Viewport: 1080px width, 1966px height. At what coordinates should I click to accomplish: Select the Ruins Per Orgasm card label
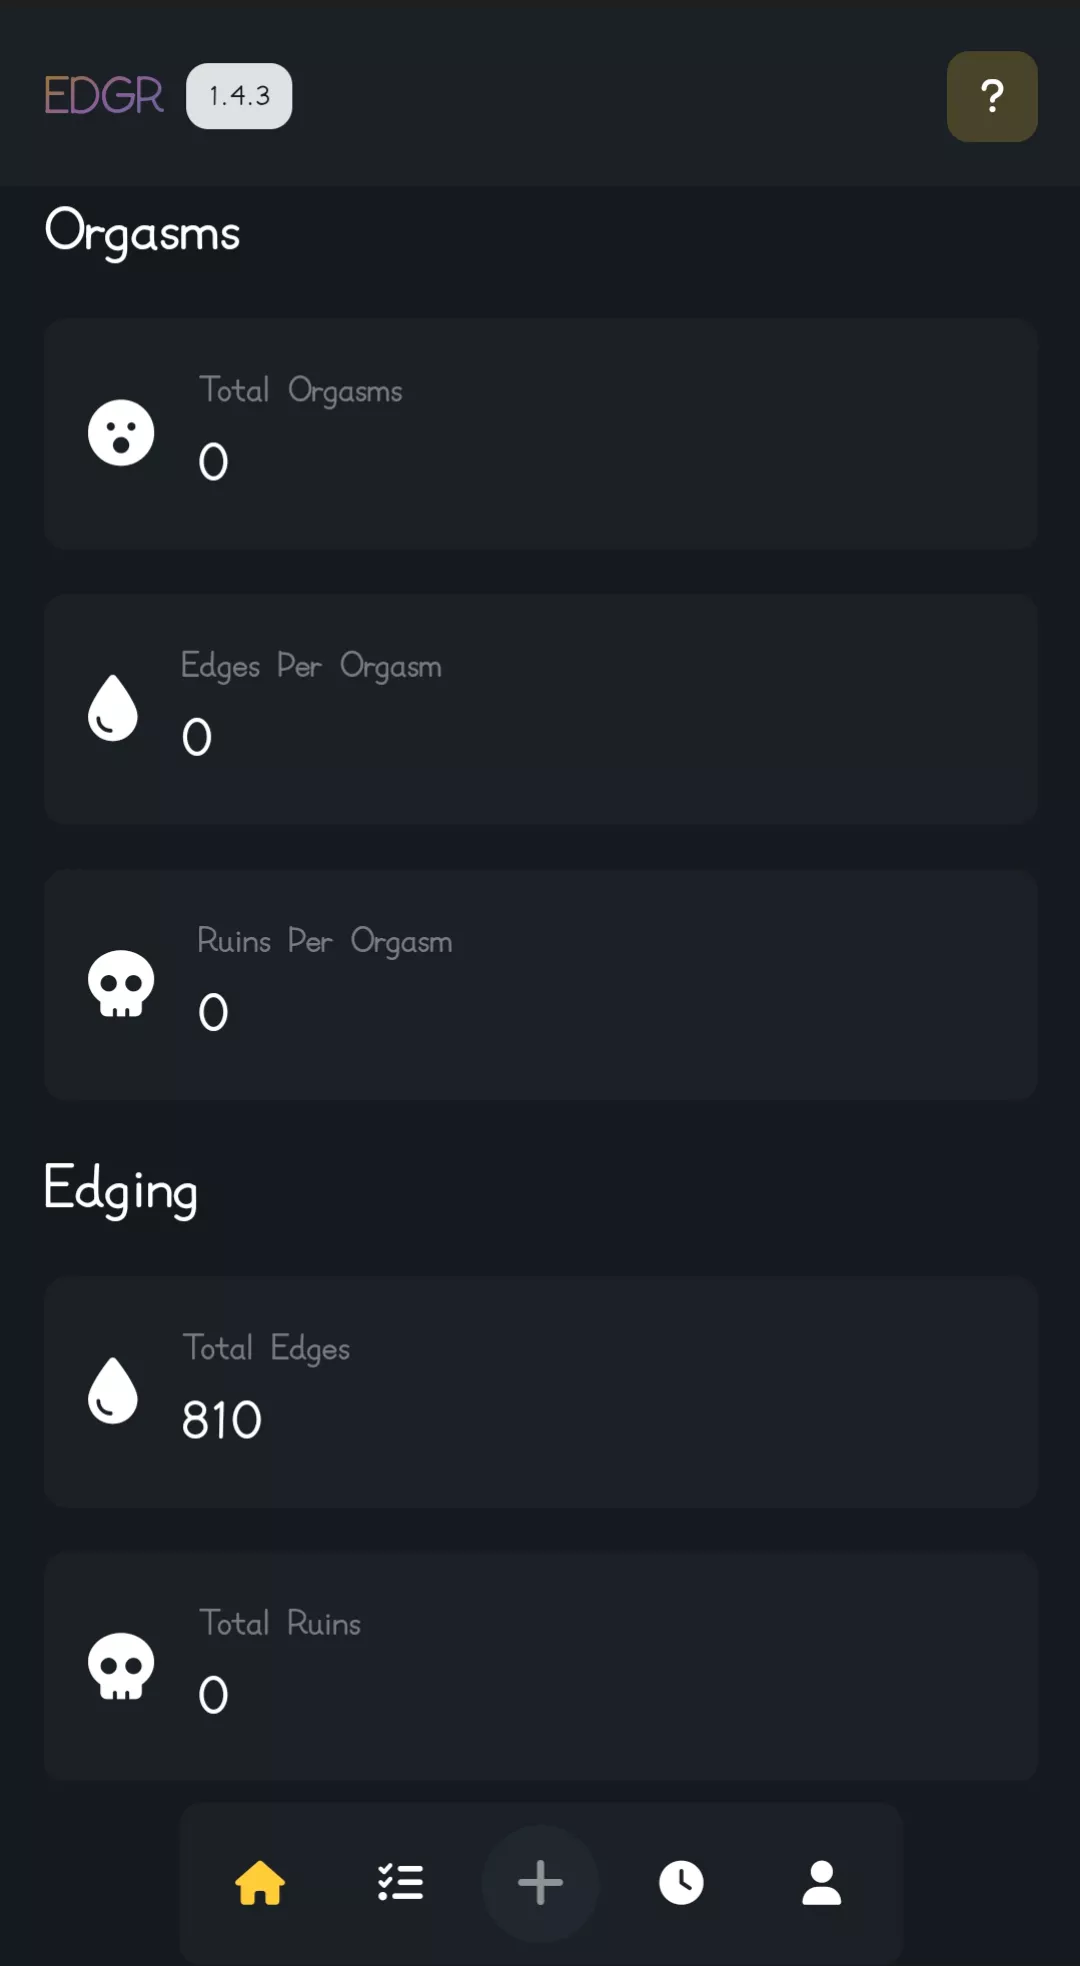pos(324,941)
